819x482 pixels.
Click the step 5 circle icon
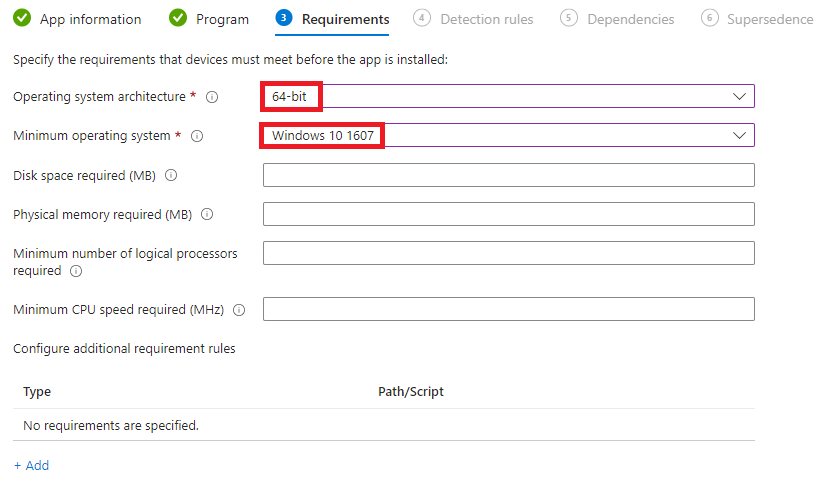569,18
